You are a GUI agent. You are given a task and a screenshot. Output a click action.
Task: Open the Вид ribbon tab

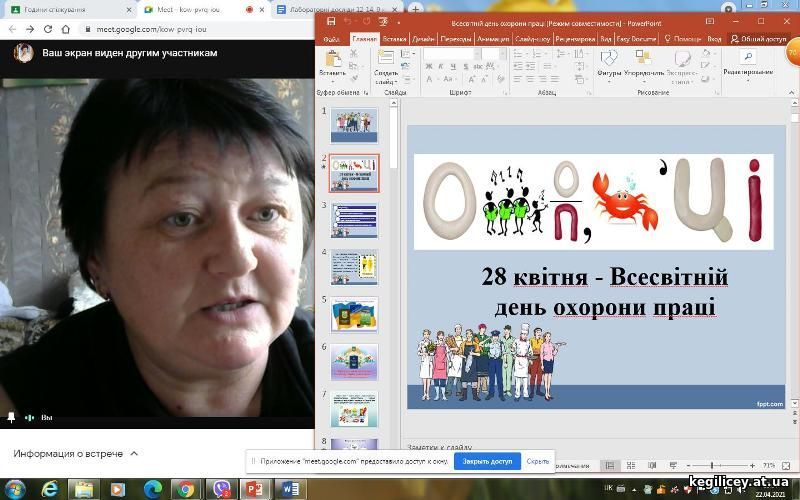tap(606, 39)
